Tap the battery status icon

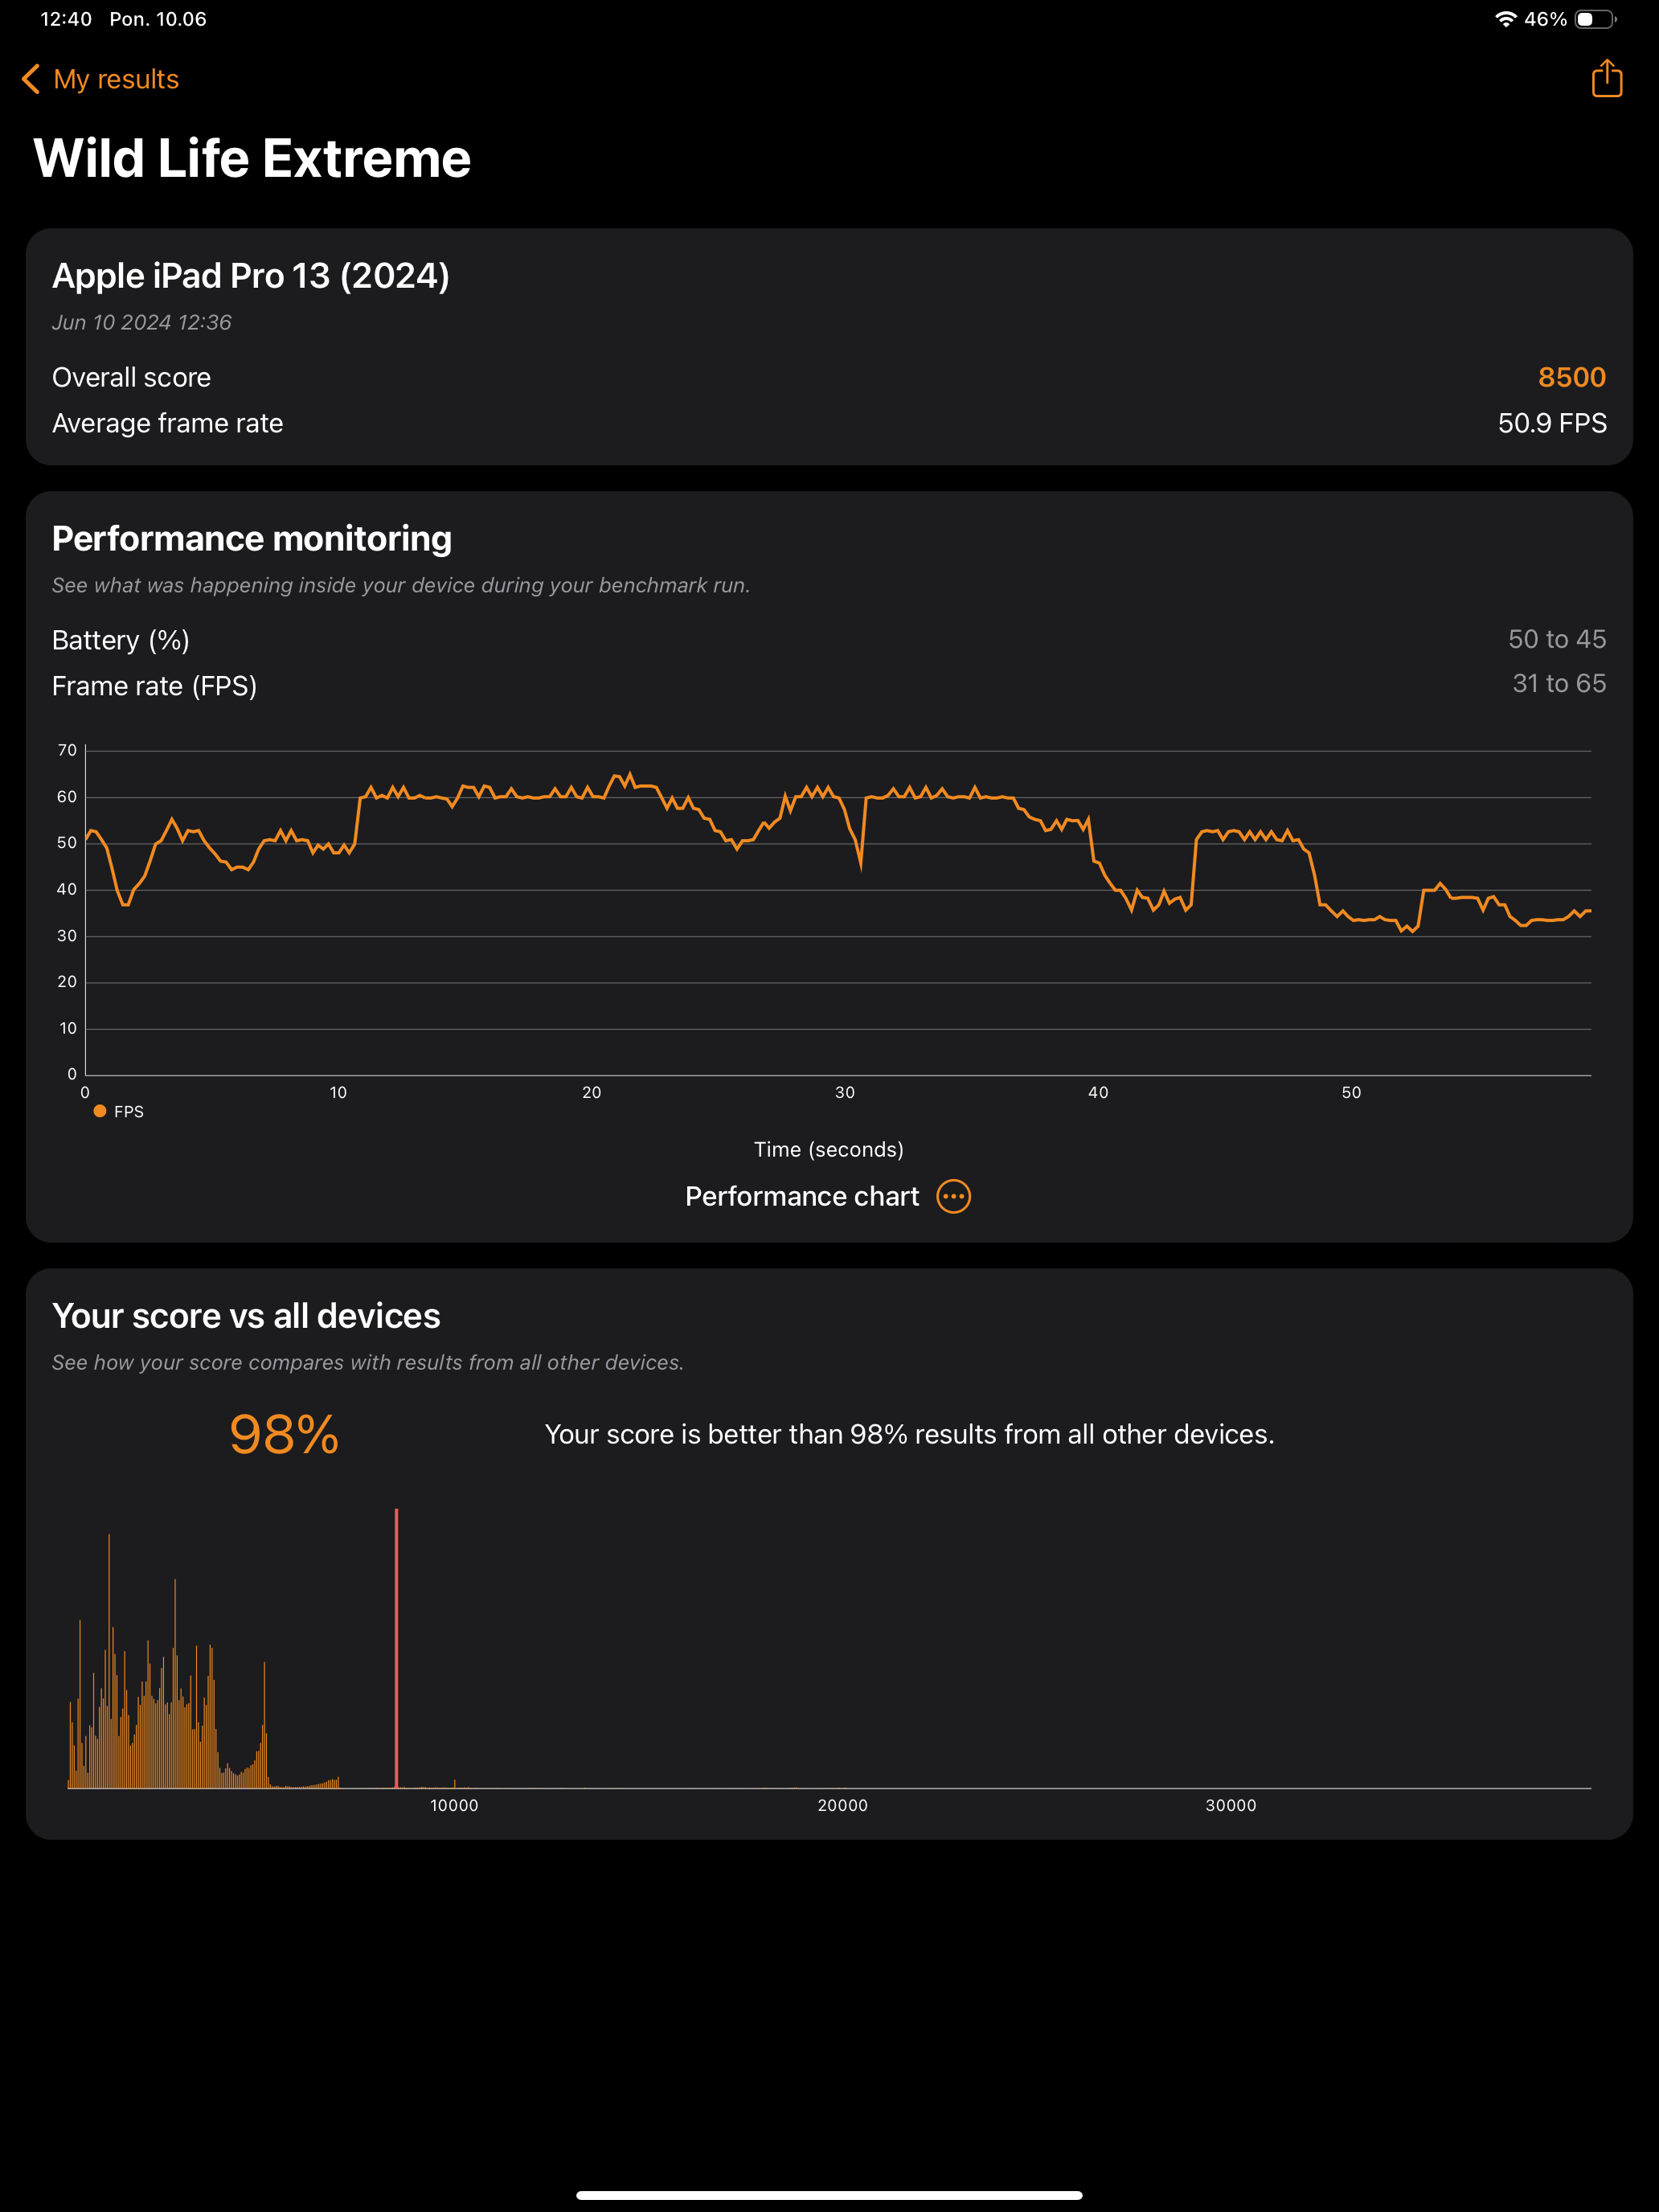1594,19
